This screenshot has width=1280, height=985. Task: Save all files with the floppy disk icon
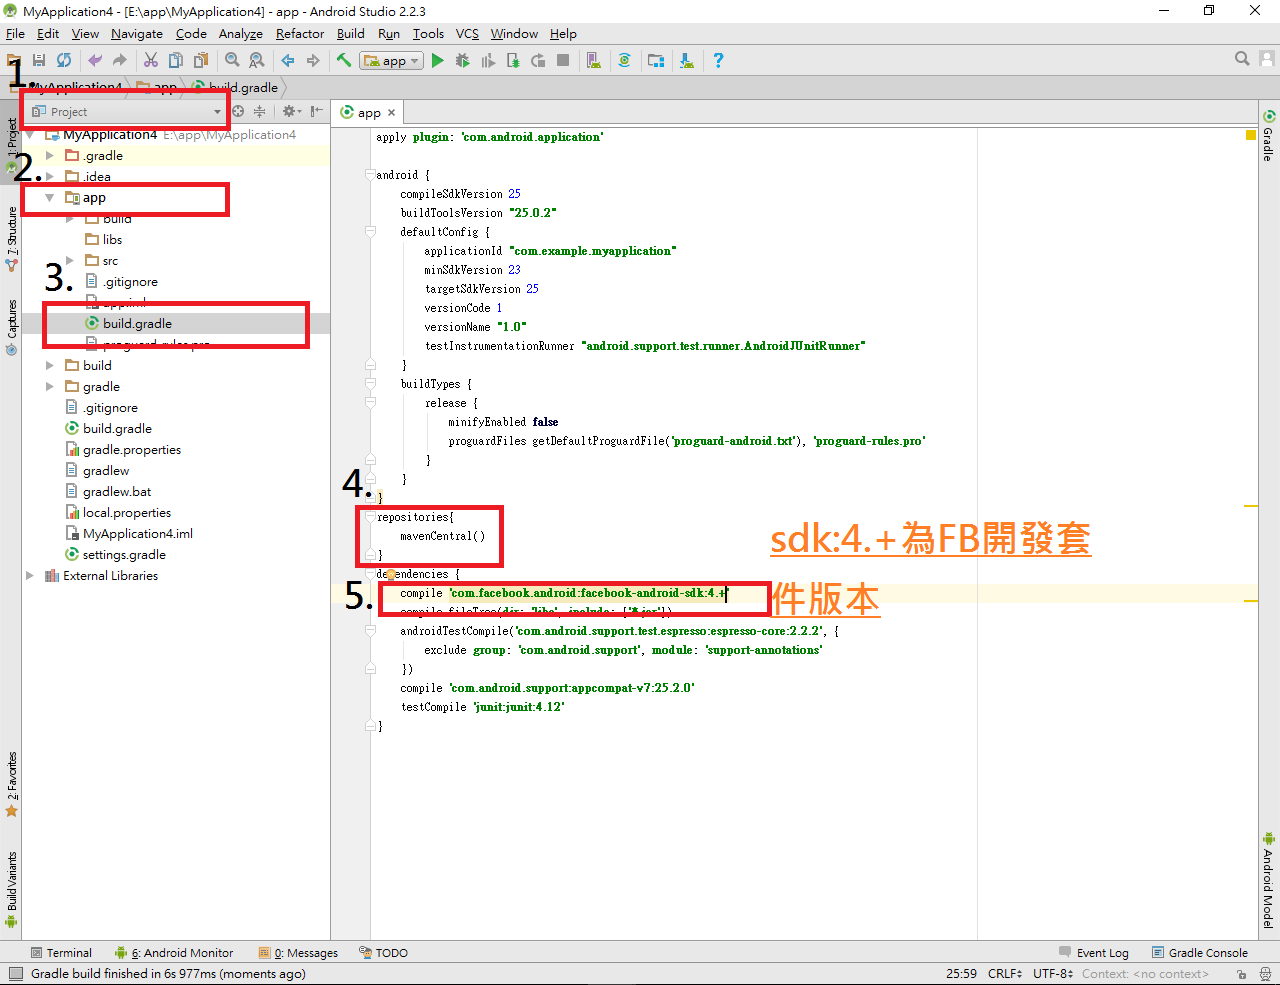[39, 60]
